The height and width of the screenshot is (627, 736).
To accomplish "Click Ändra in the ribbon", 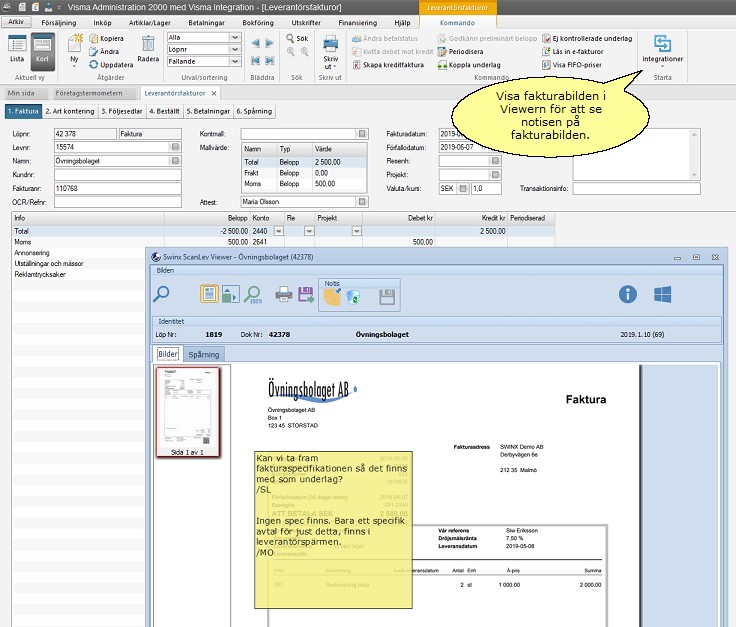I will point(104,52).
